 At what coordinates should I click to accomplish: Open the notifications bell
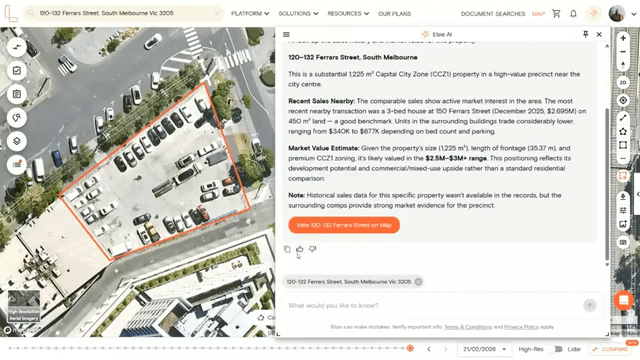click(x=573, y=13)
